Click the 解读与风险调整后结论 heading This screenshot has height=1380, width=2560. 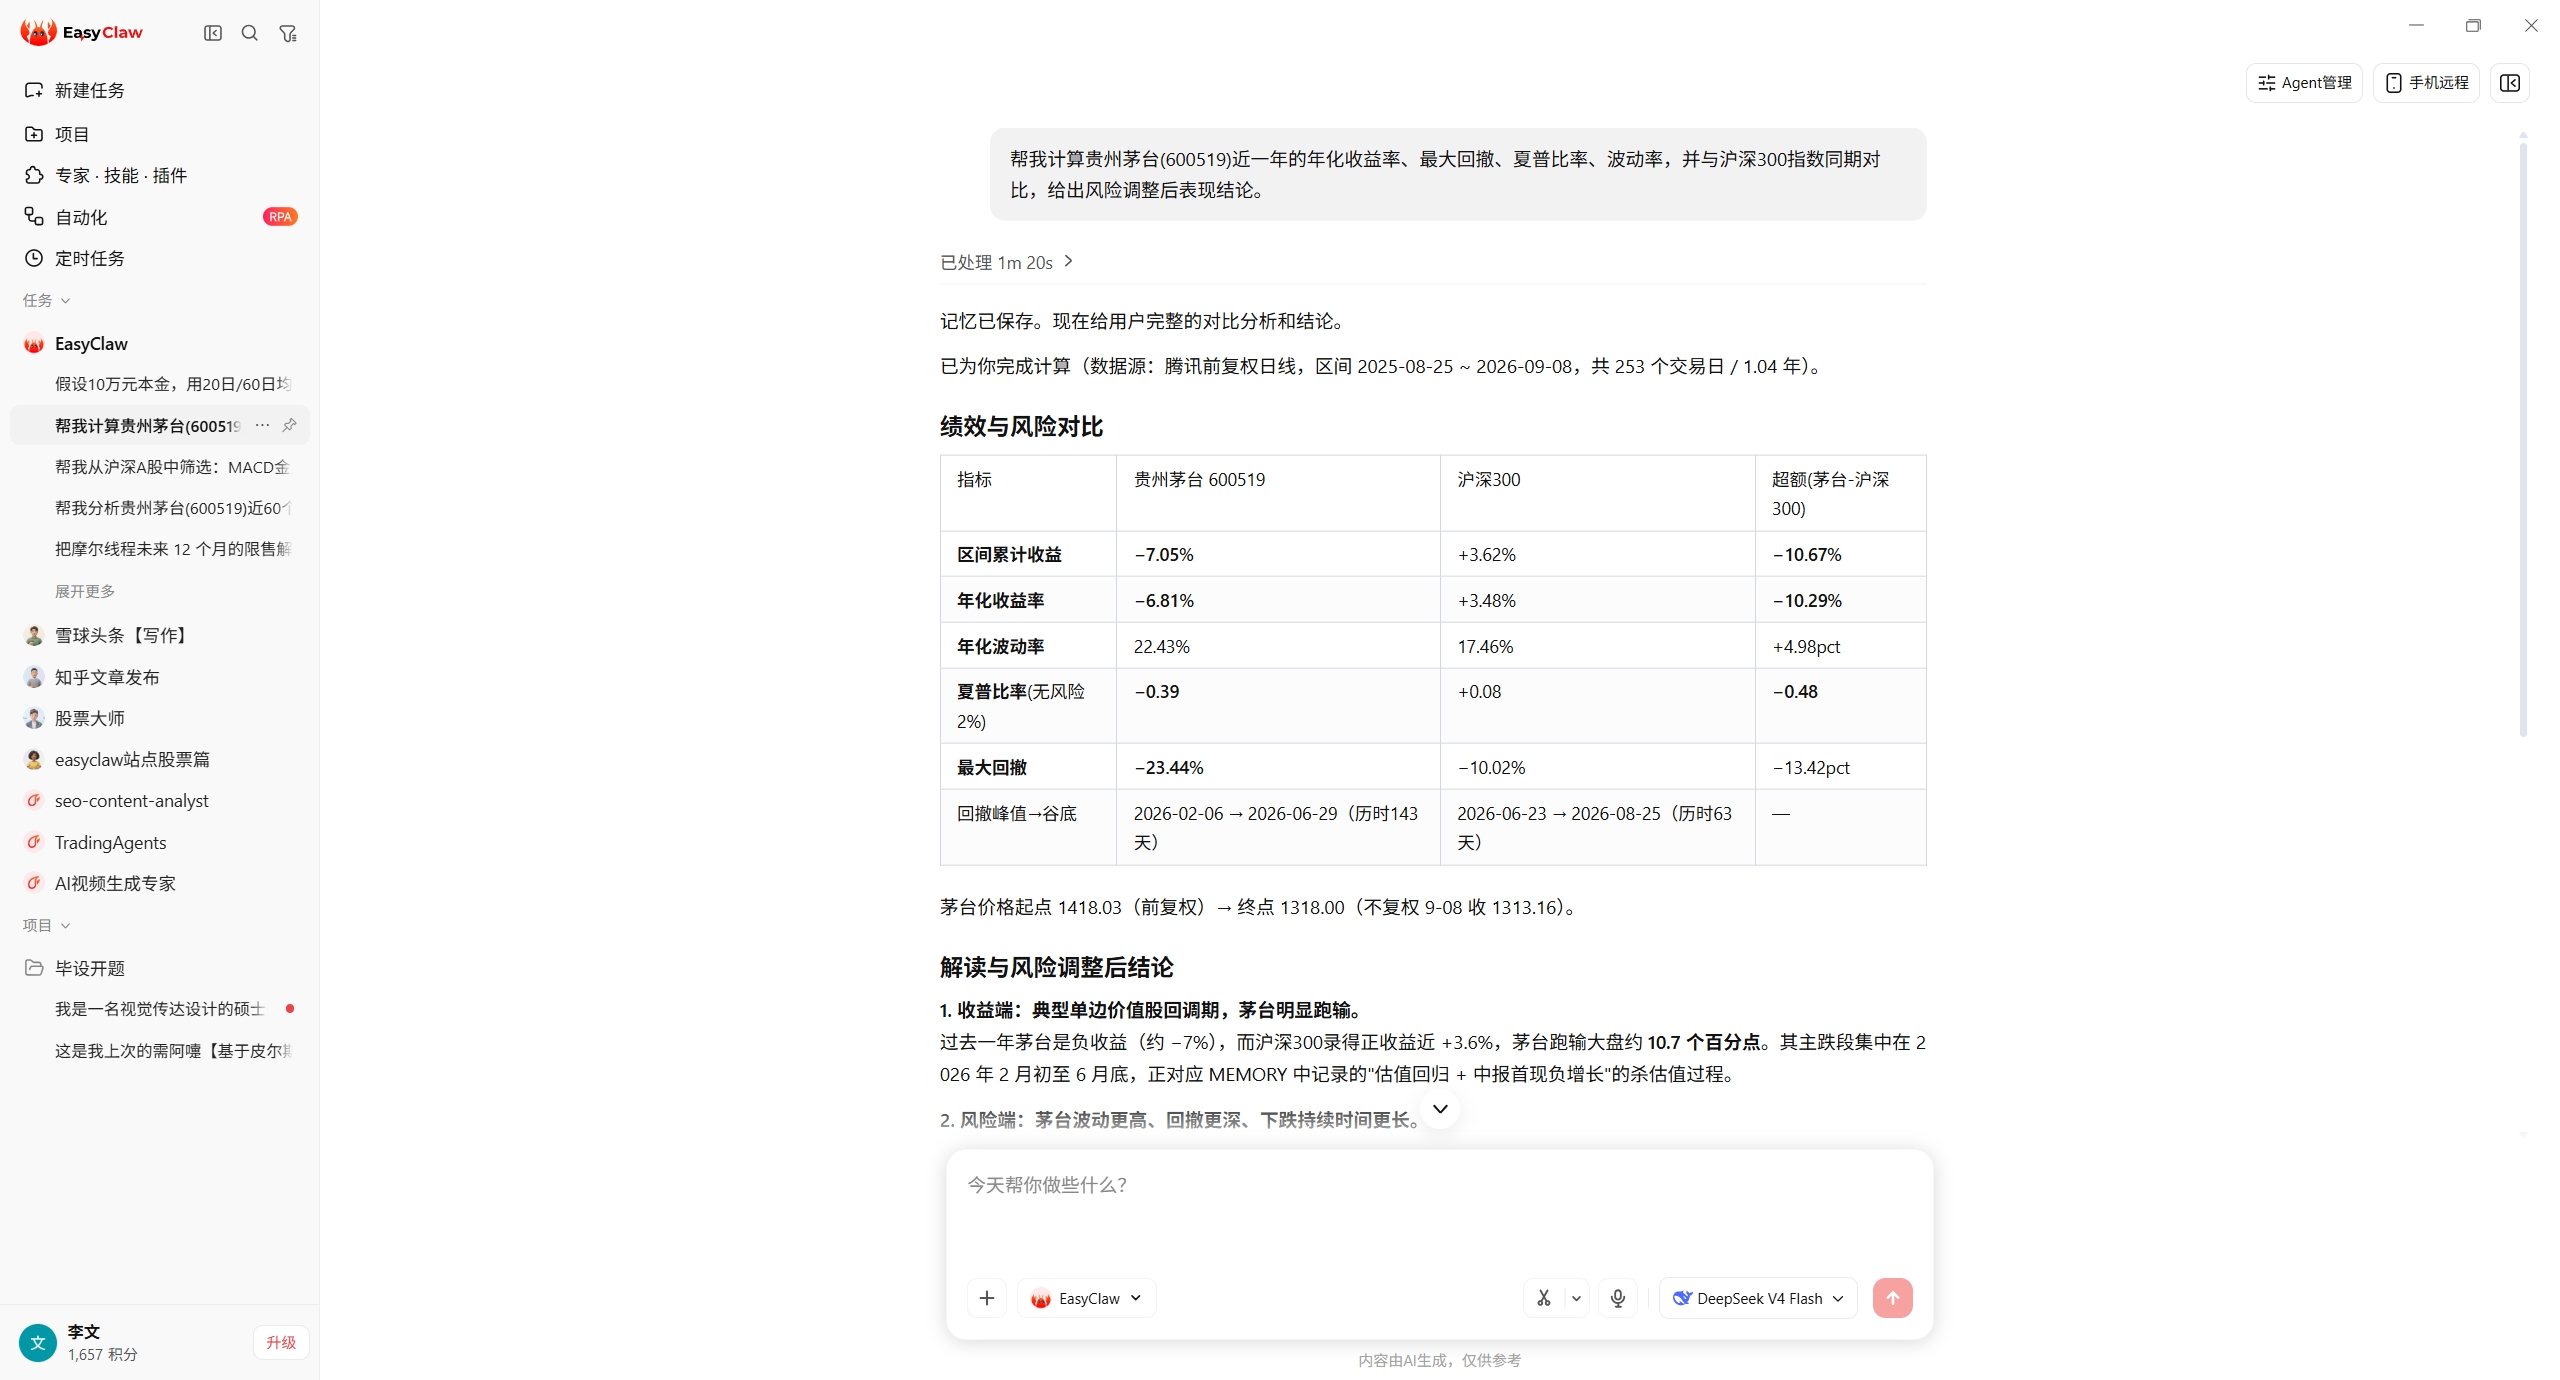1056,967
